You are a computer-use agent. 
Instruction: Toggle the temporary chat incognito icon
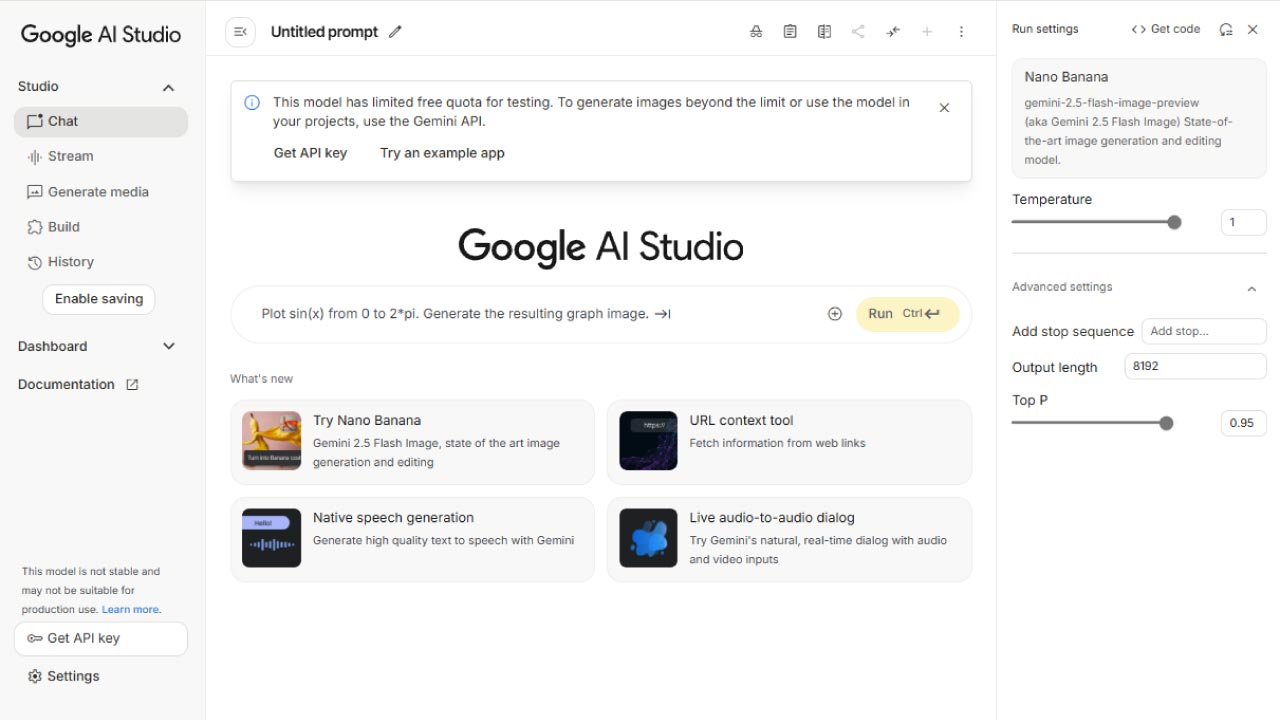pos(756,32)
